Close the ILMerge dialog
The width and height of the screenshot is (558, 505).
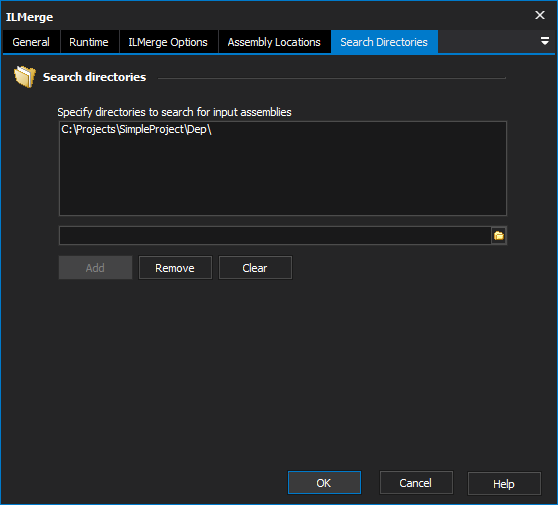(540, 15)
